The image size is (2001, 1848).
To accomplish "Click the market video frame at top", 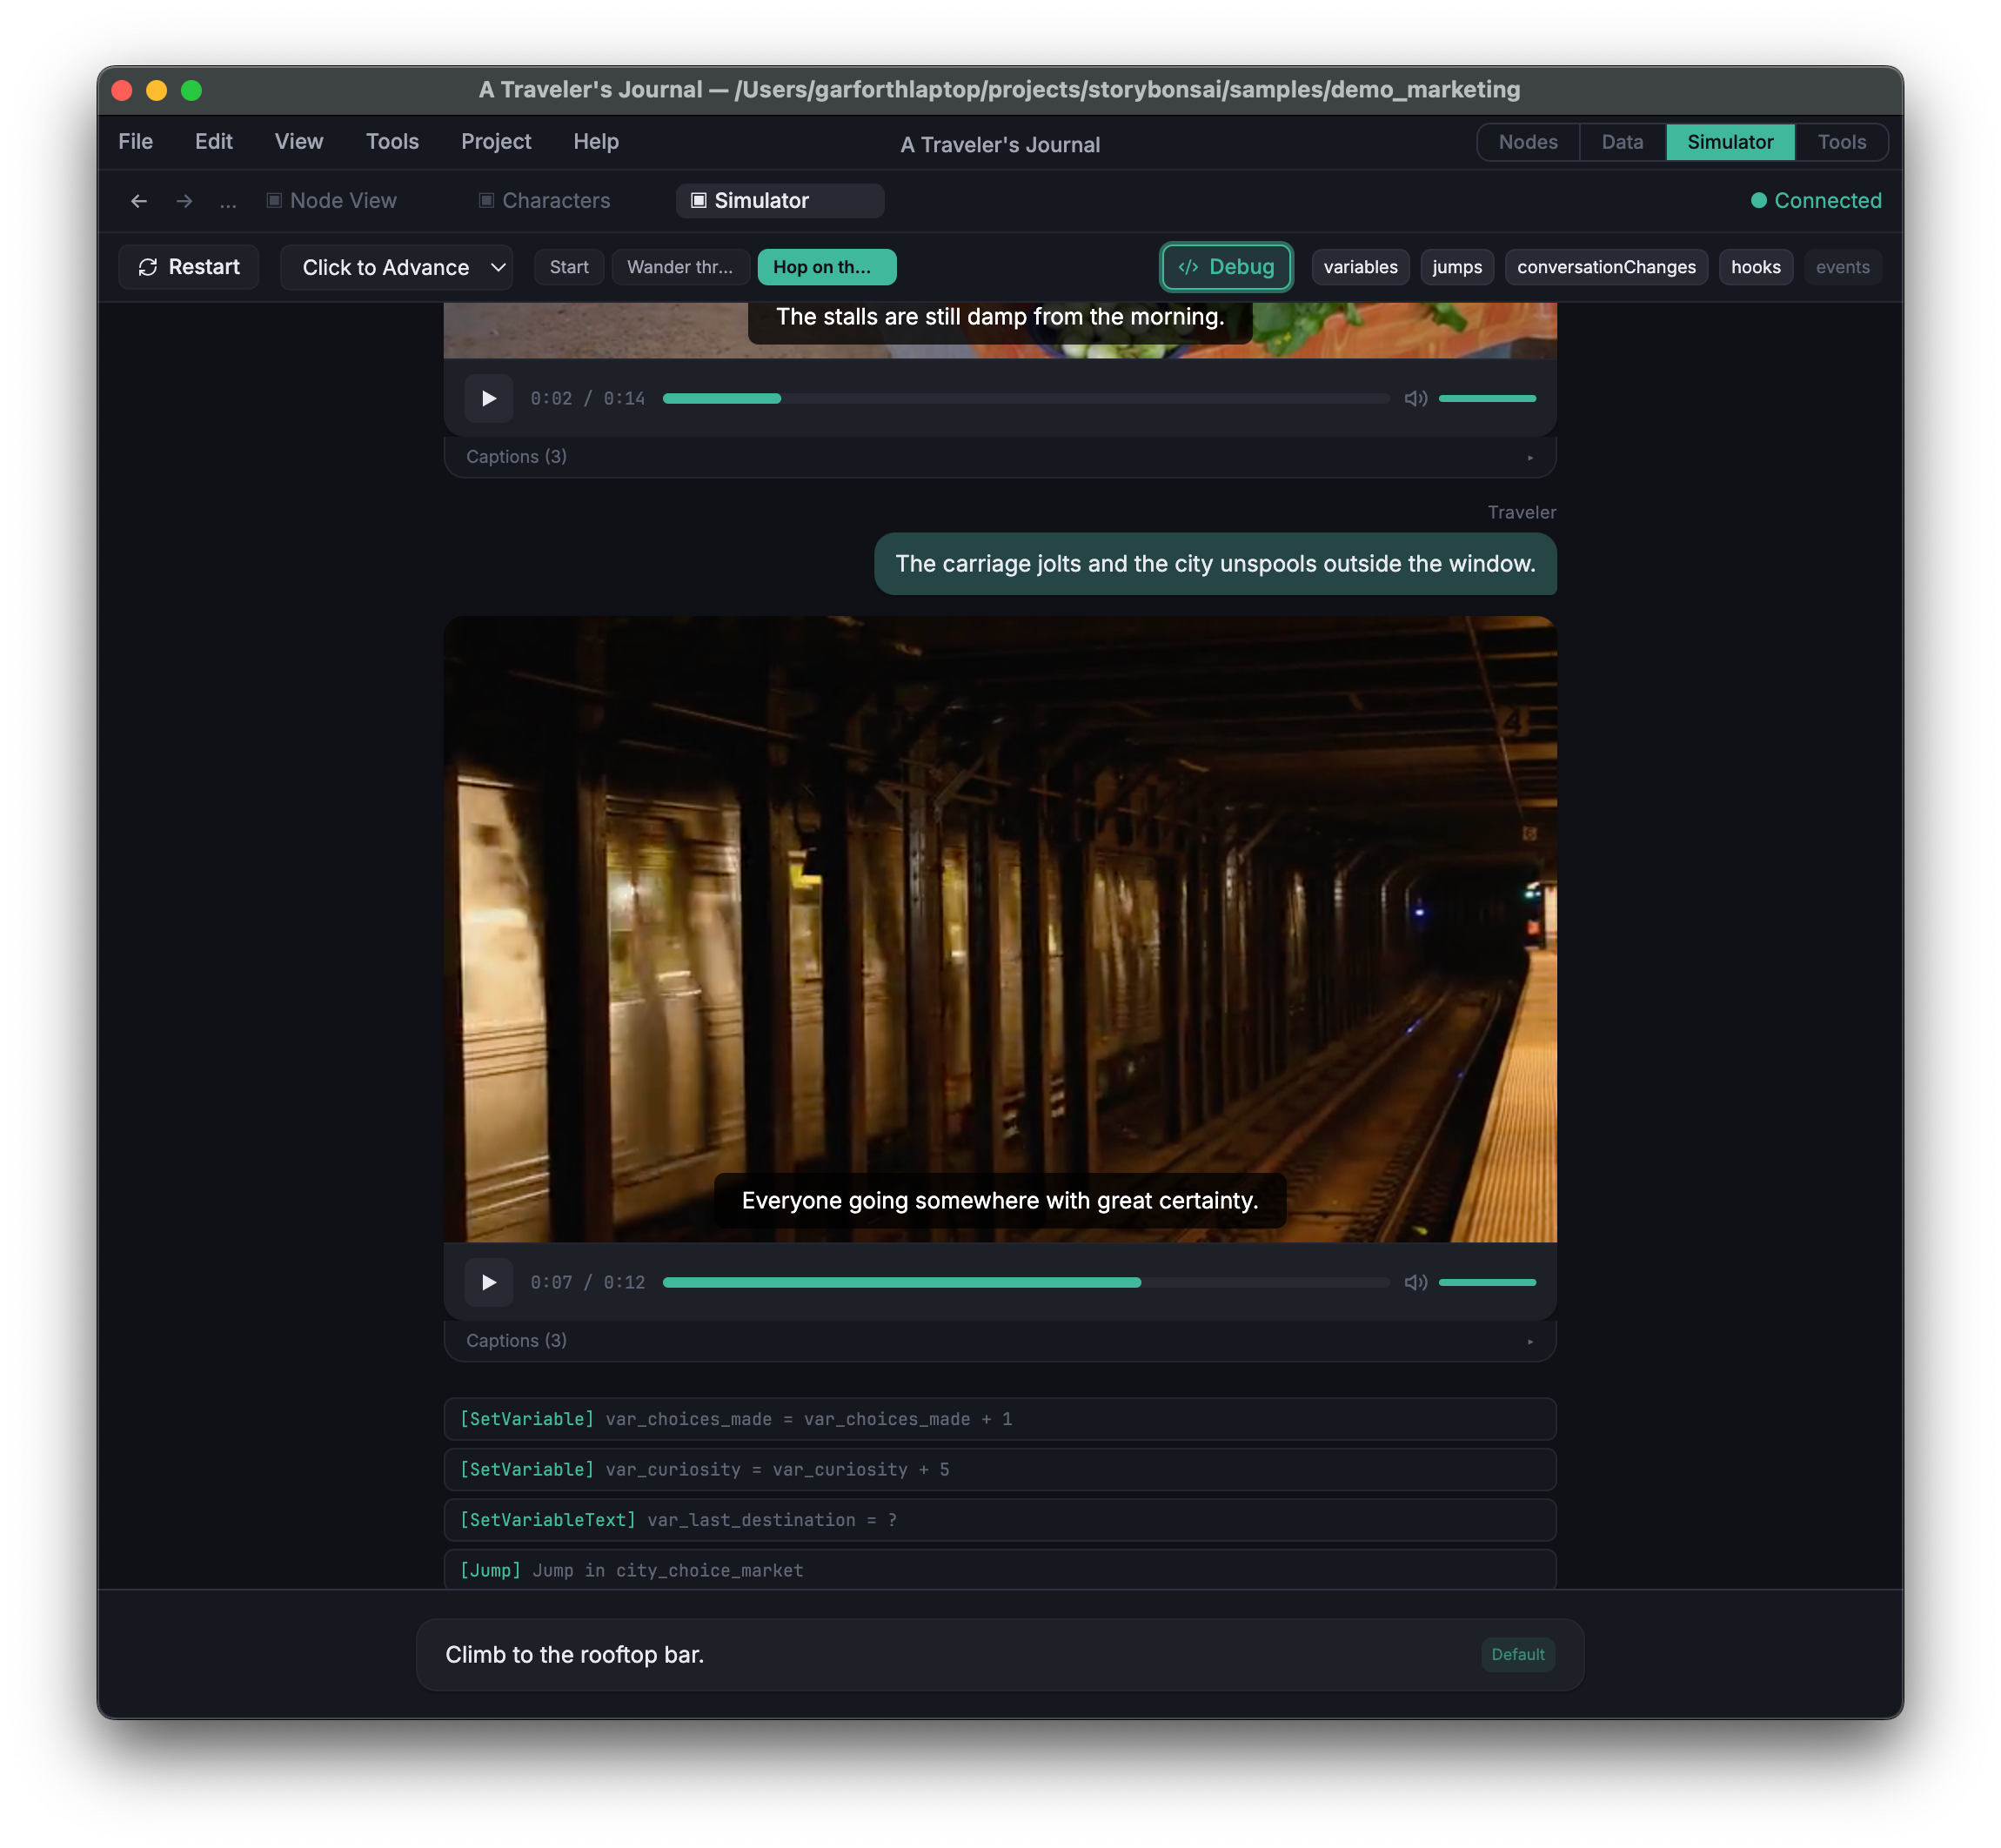I will [1000, 331].
